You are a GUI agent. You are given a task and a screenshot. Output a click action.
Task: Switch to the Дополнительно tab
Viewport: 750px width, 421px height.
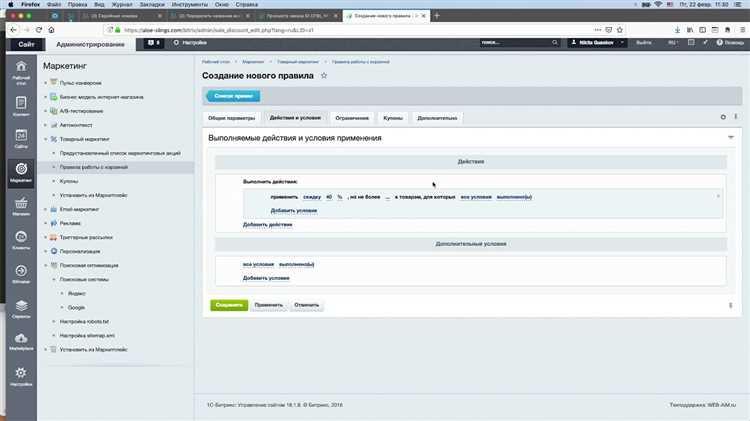click(437, 118)
